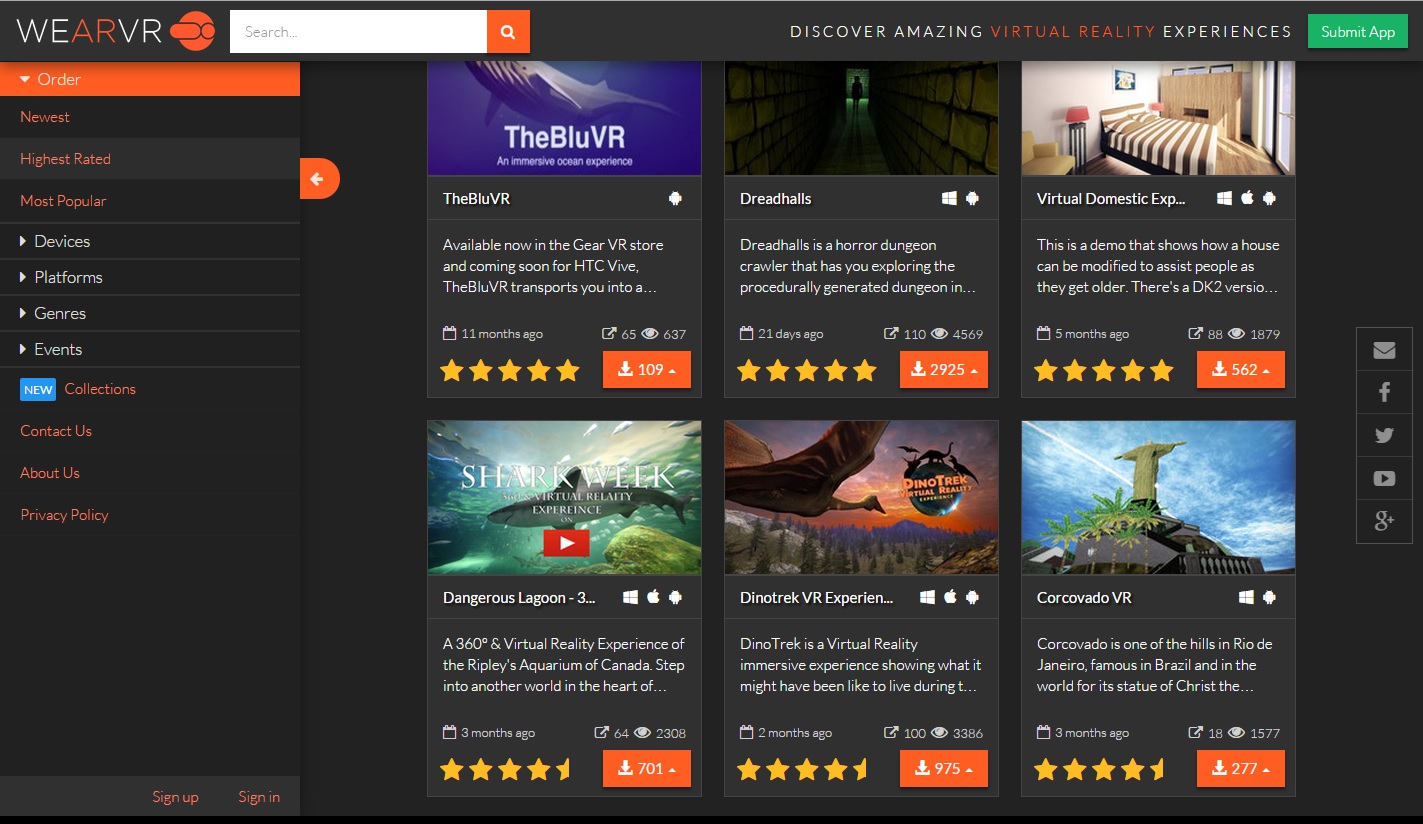Focus the Search input field

tap(358, 32)
